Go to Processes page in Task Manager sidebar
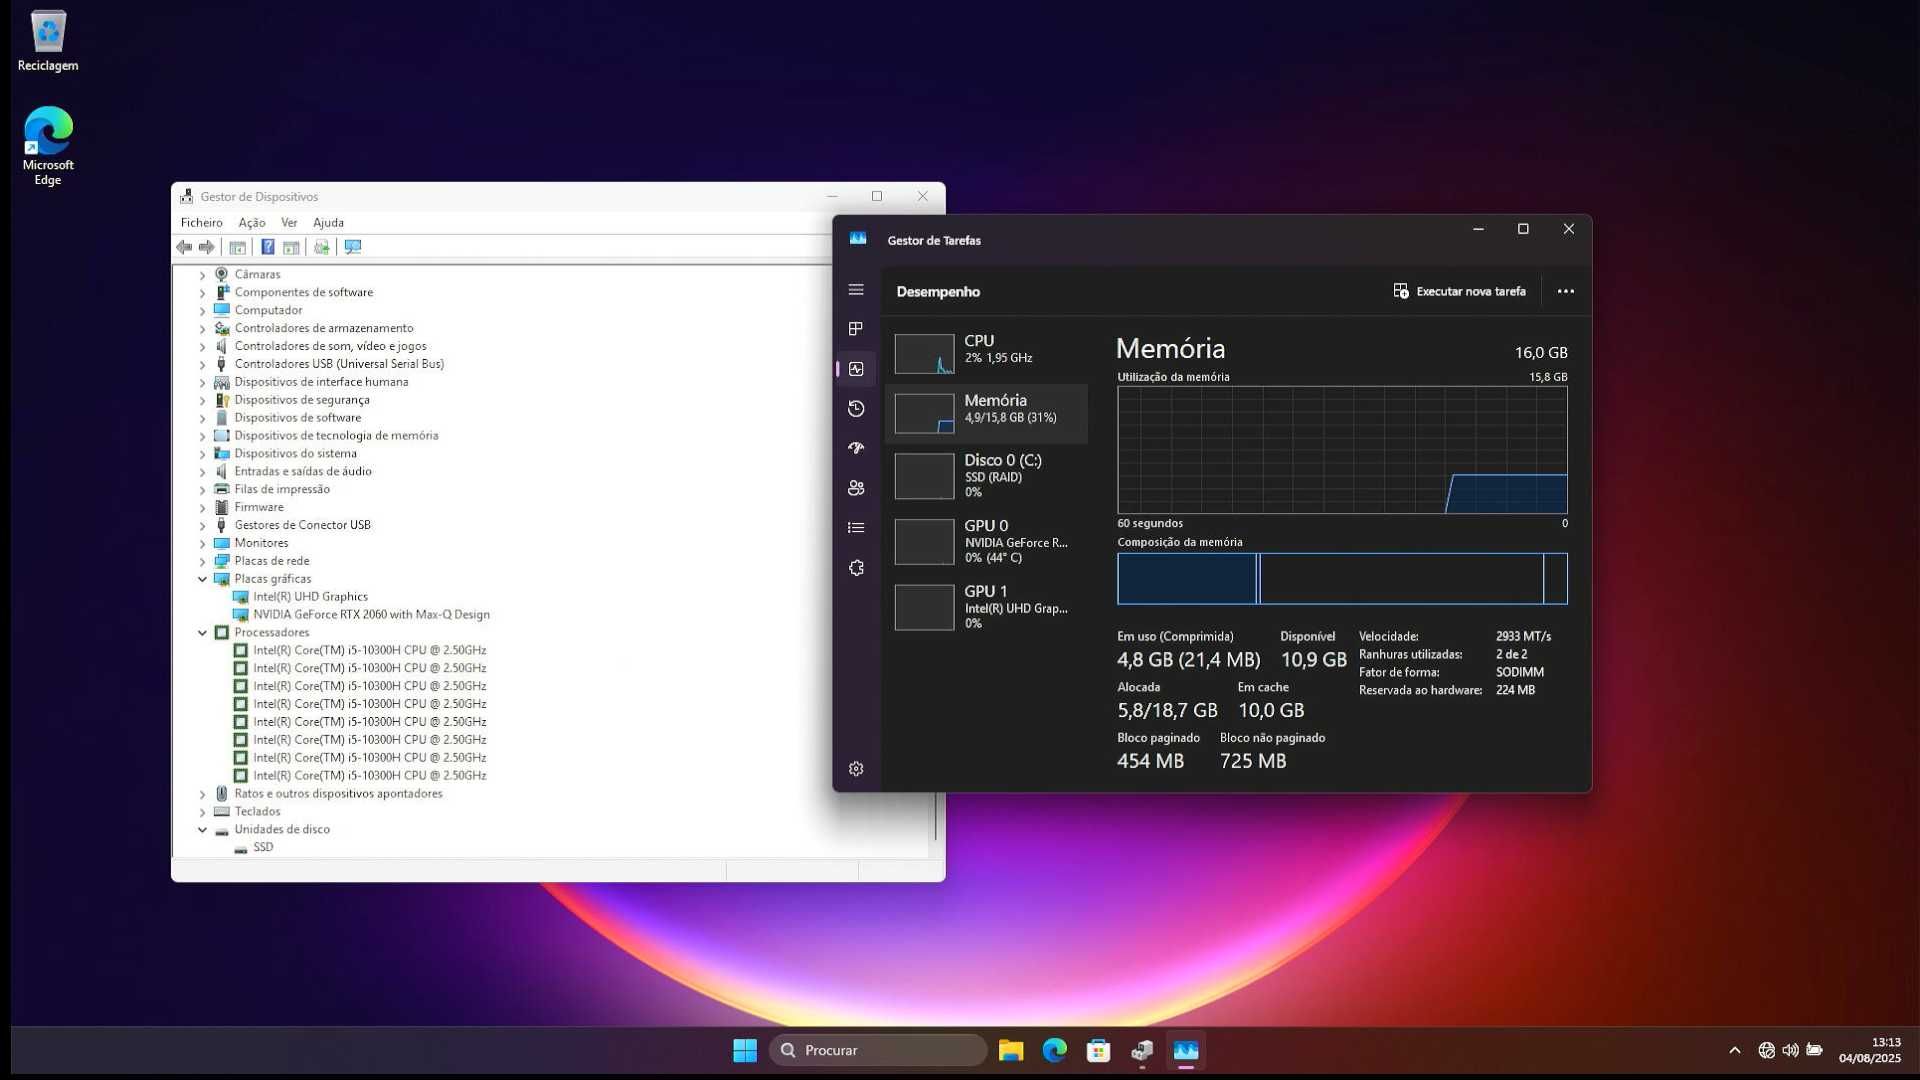This screenshot has height=1080, width=1920. pyautogui.click(x=856, y=329)
